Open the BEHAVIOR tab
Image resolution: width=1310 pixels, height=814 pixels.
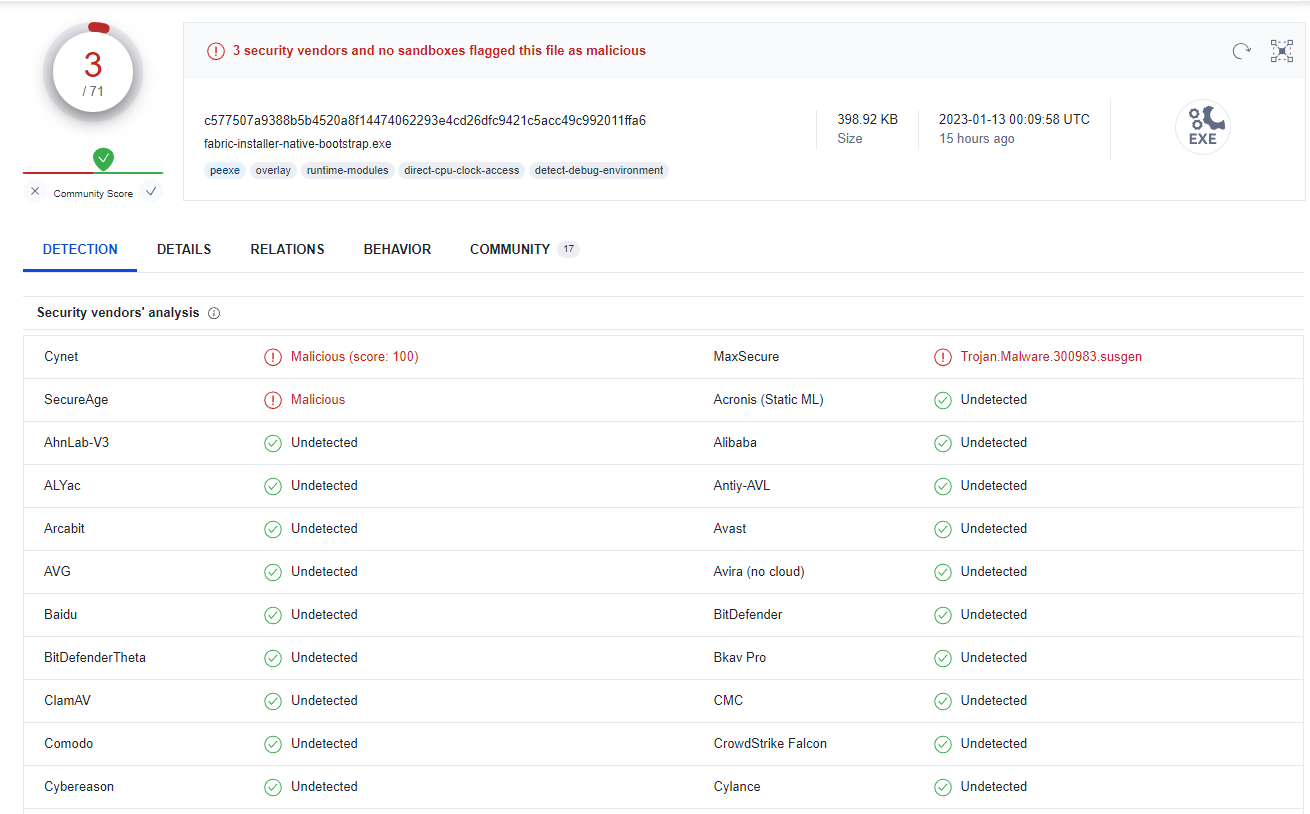pyautogui.click(x=397, y=249)
